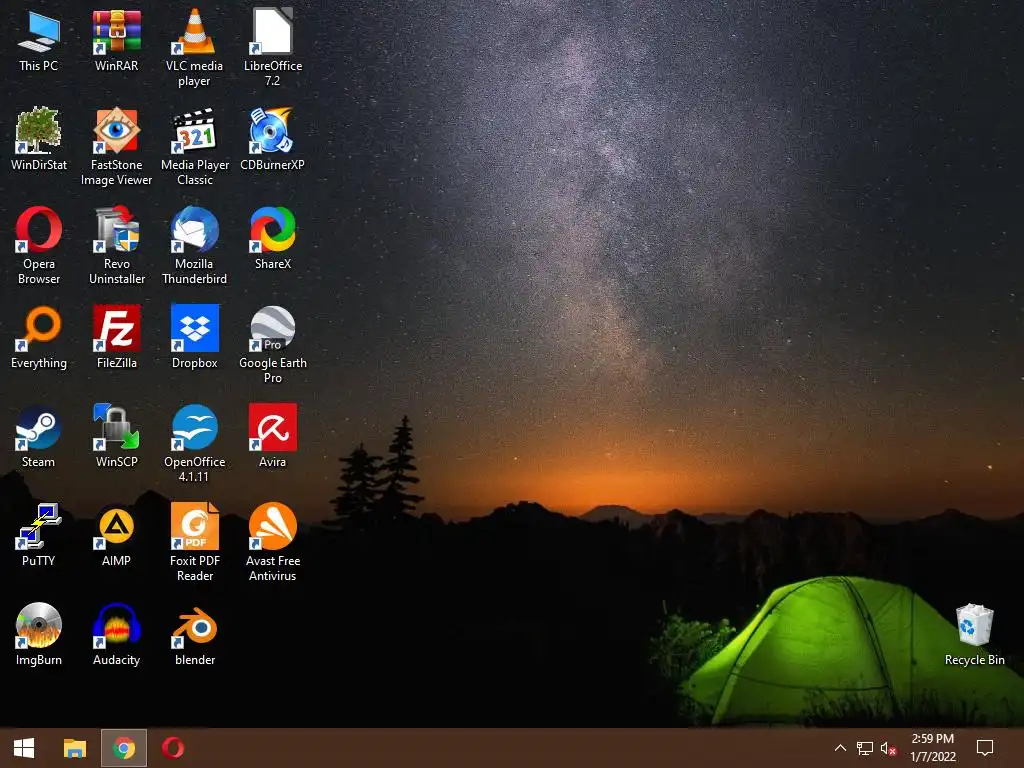Show hidden system tray icons
This screenshot has width=1024, height=768.
[840, 748]
